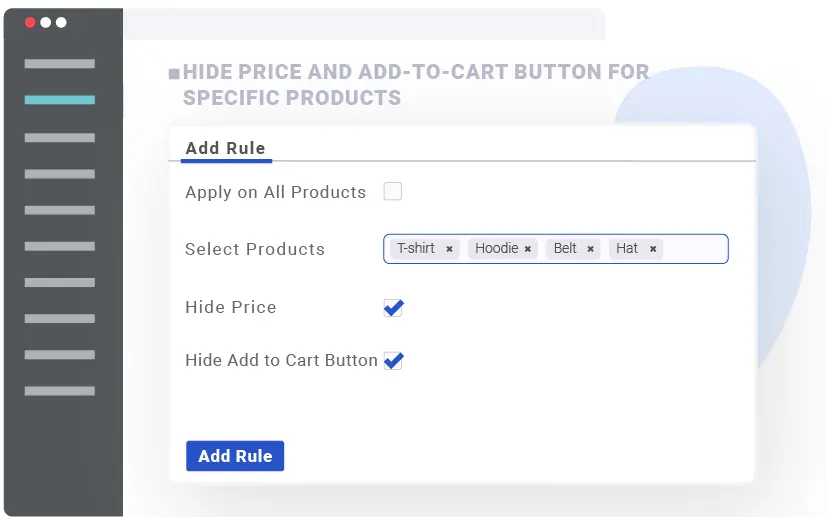Open the Select Products multi-select field
Viewport: 827px width, 517px height.
(695, 249)
